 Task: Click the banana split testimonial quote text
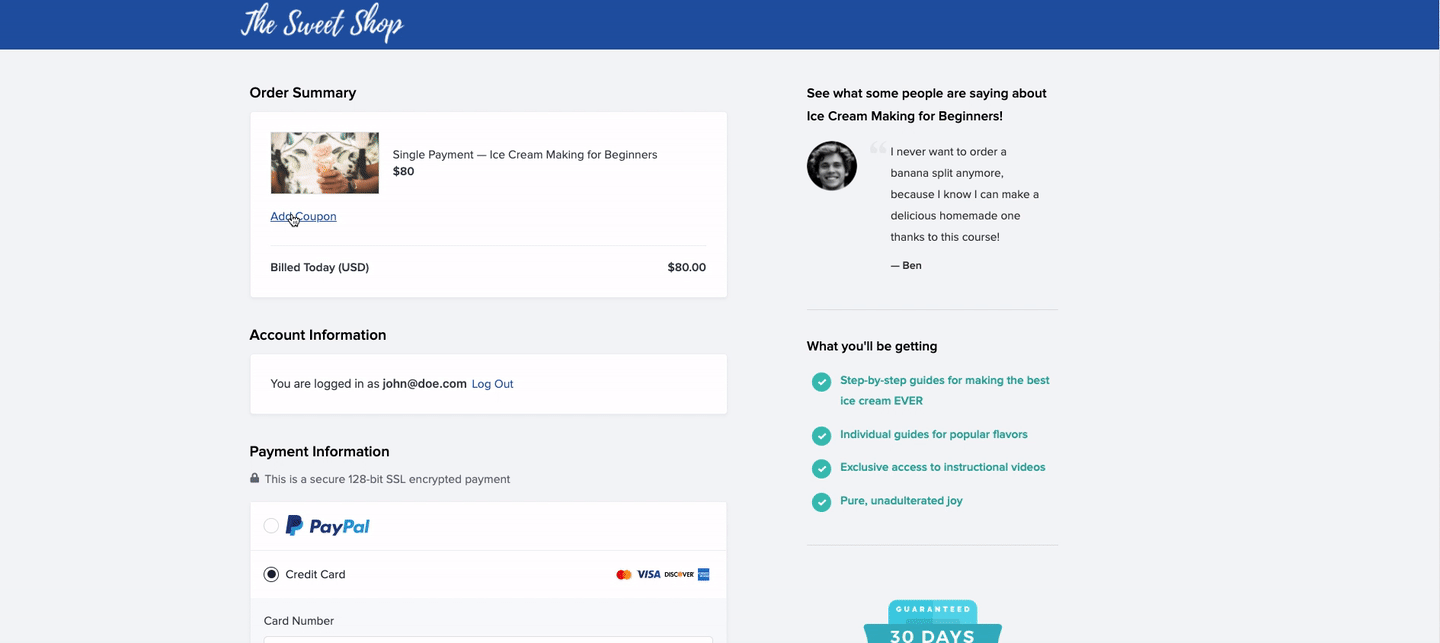[x=965, y=195]
